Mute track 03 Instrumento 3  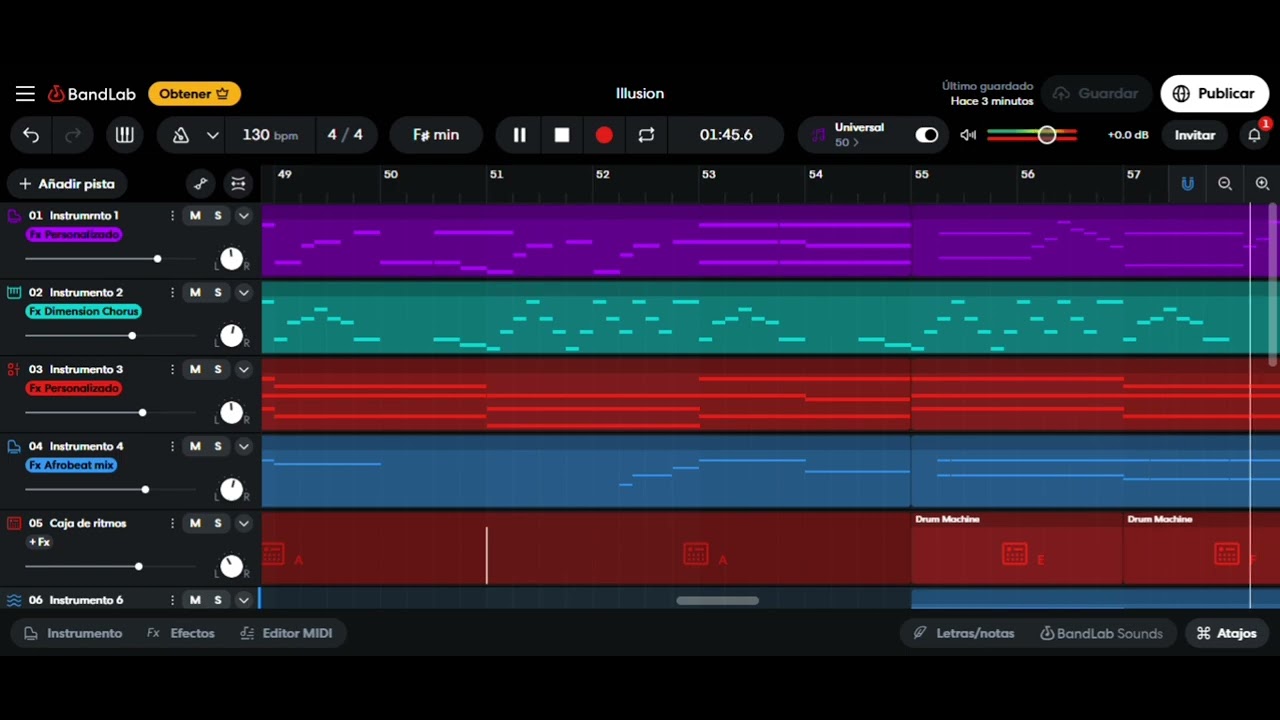(195, 370)
